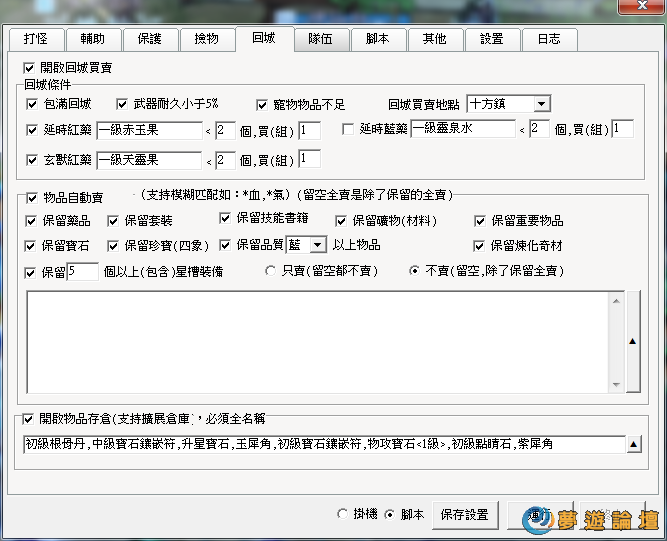The height and width of the screenshot is (541, 667).
Task: Toggle the 保留煉化奇材 checkbox
Action: pos(481,245)
